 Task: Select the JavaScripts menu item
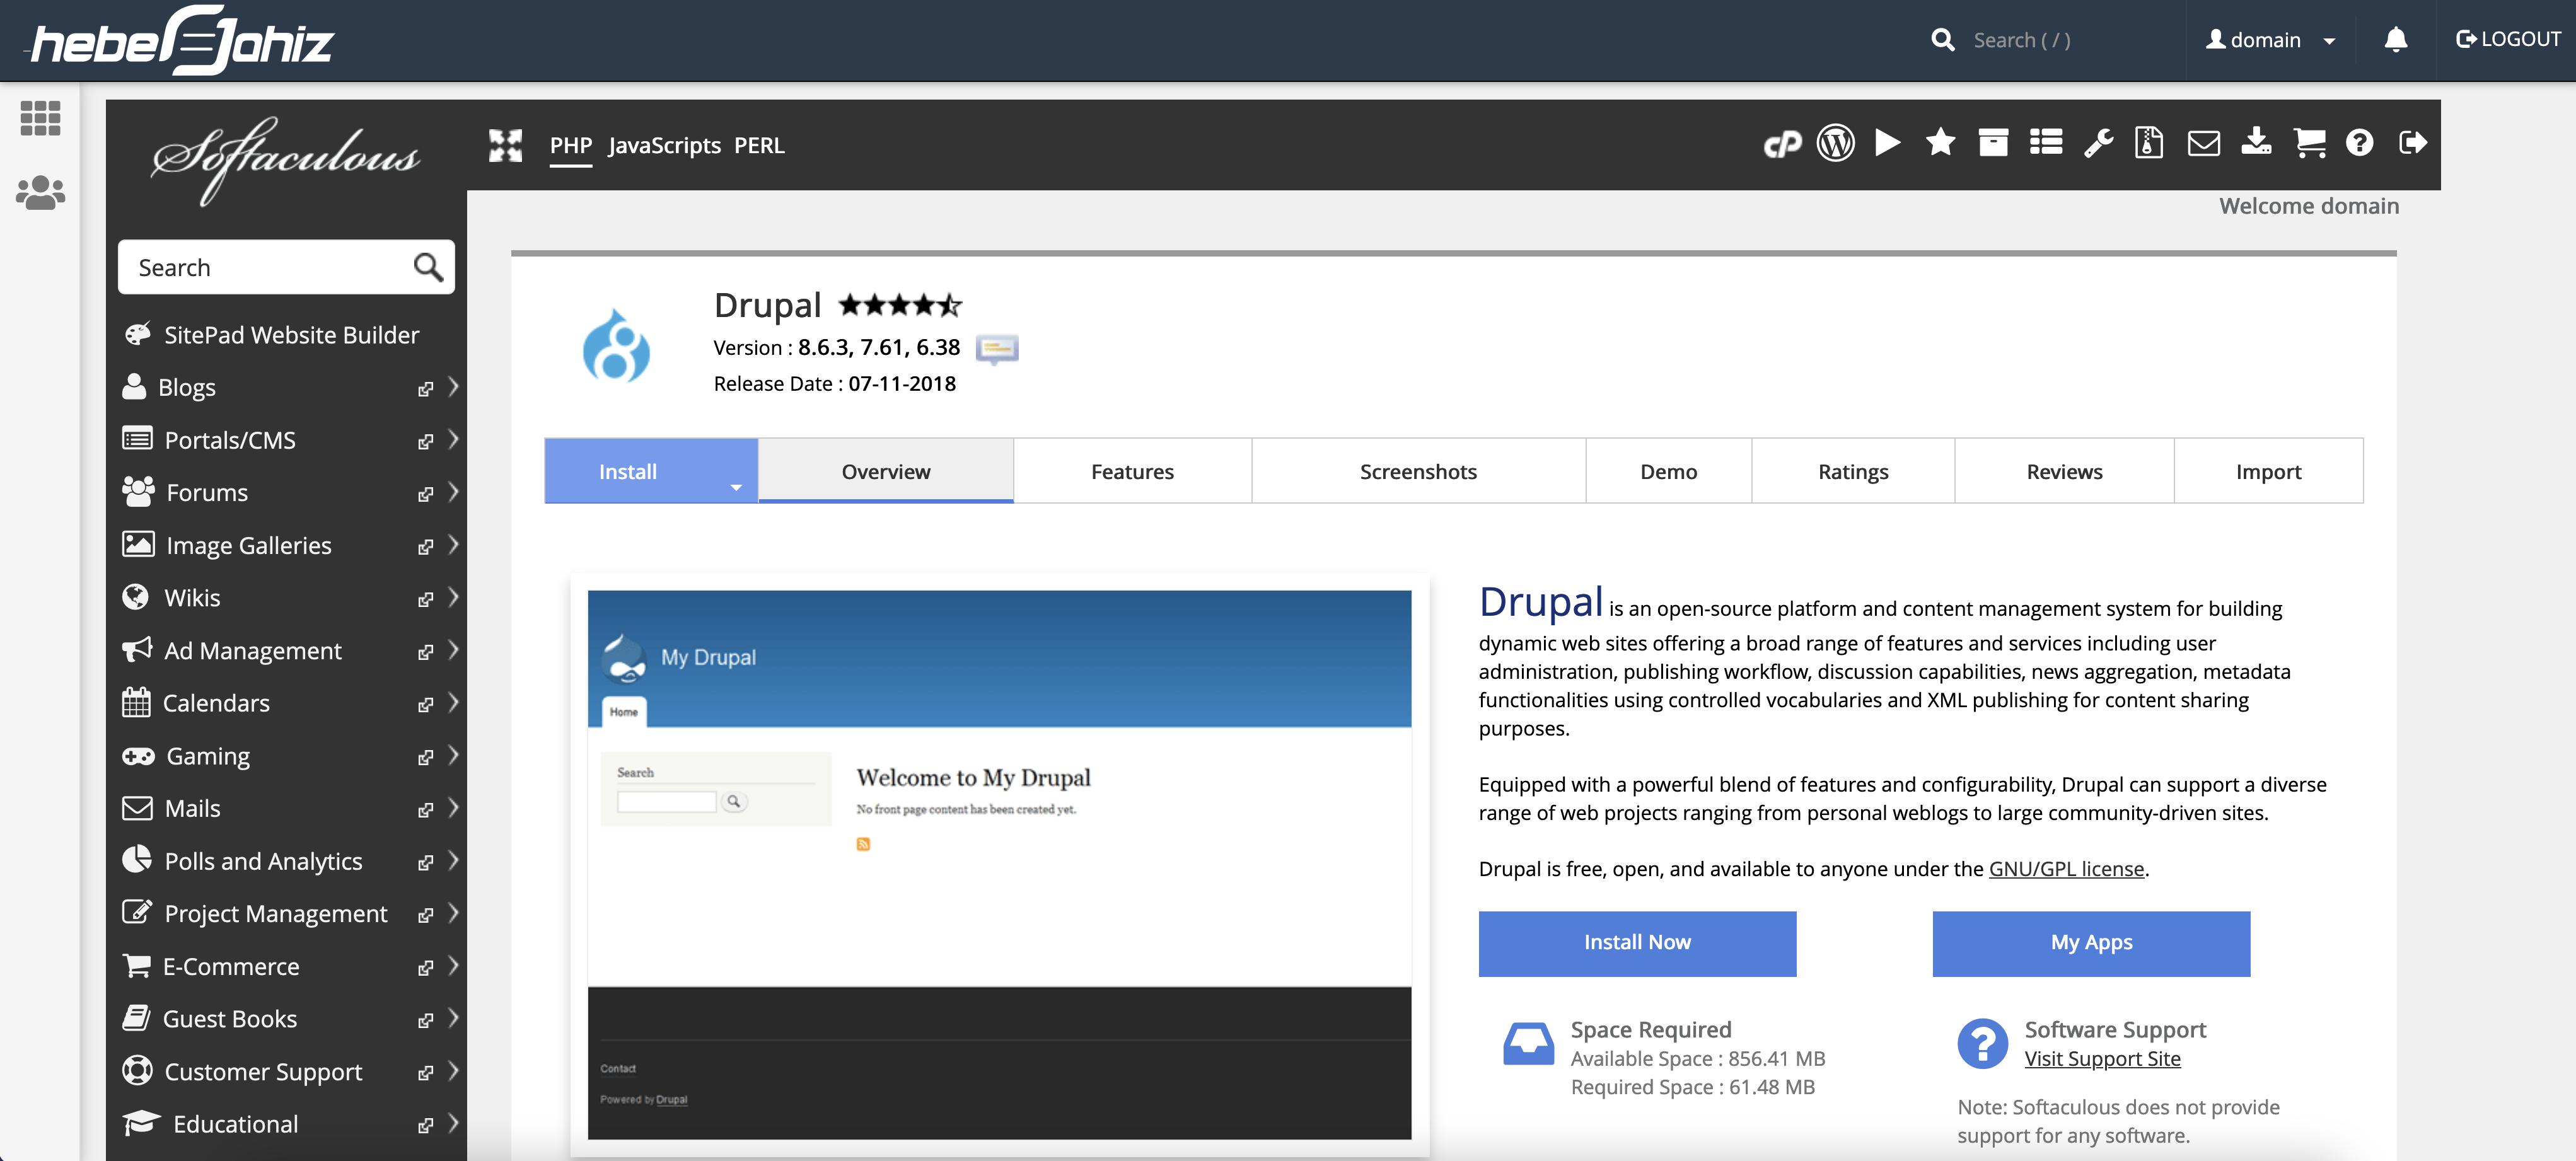664,145
